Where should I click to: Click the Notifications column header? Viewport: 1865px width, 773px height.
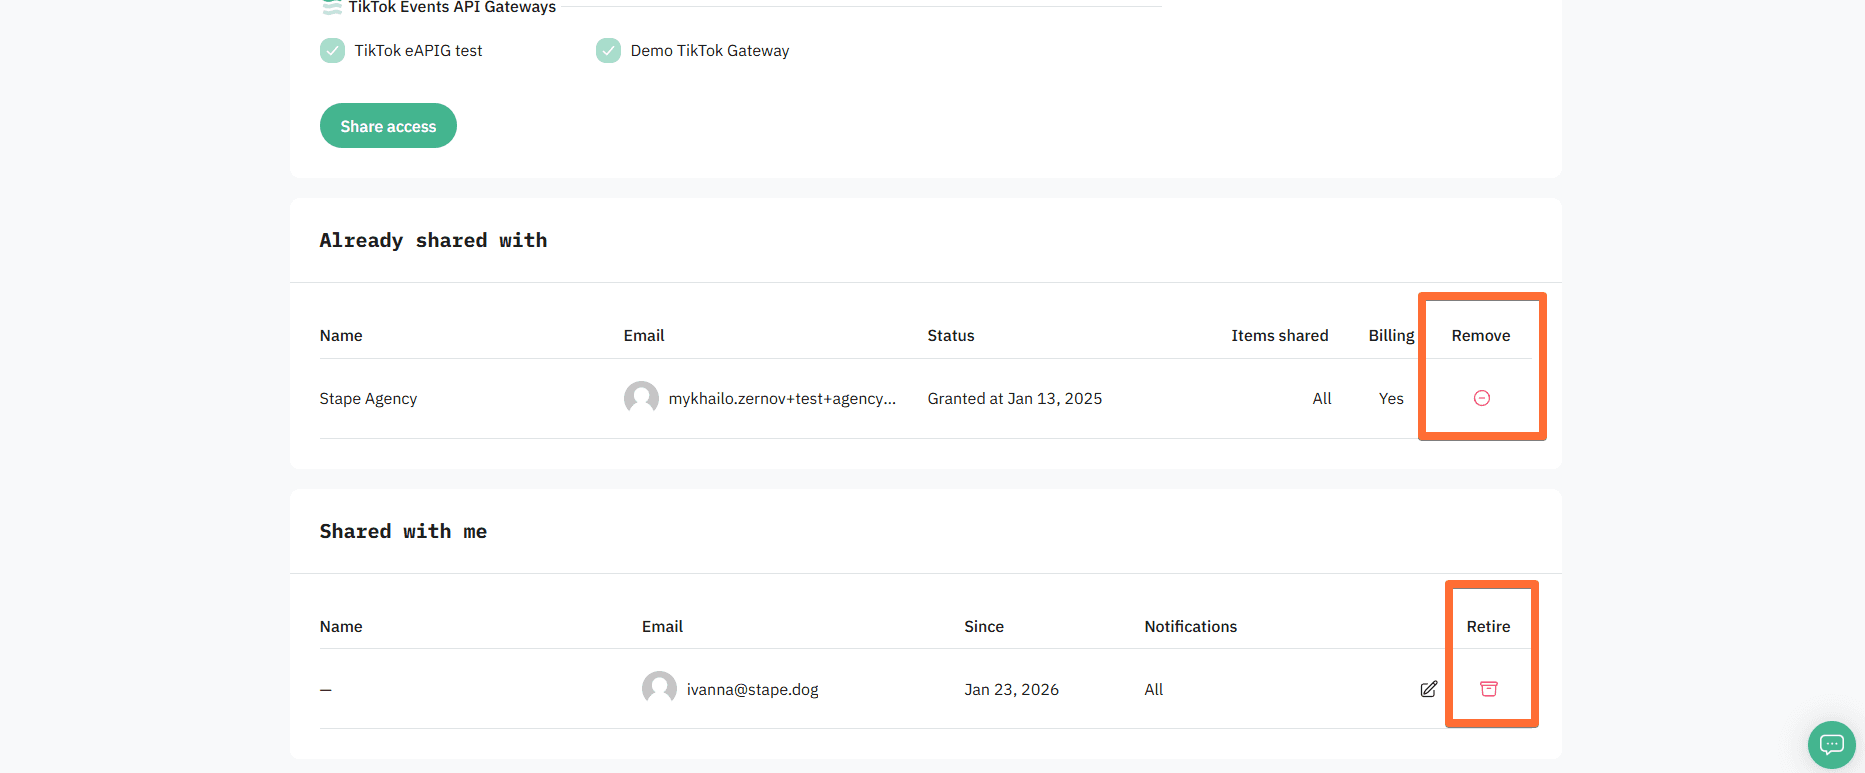1190,627
